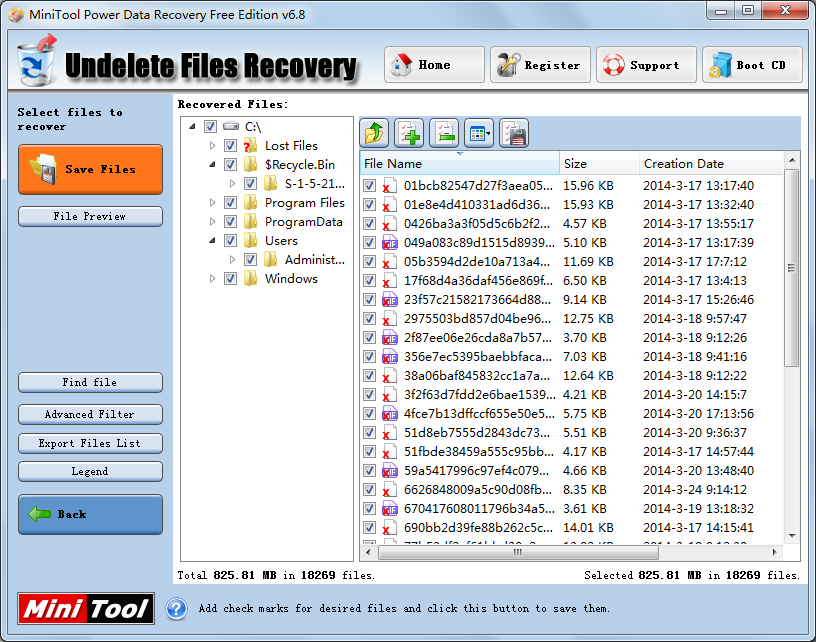Image resolution: width=816 pixels, height=642 pixels.
Task: Open the view mode toolbar dropdown
Action: coord(479,134)
